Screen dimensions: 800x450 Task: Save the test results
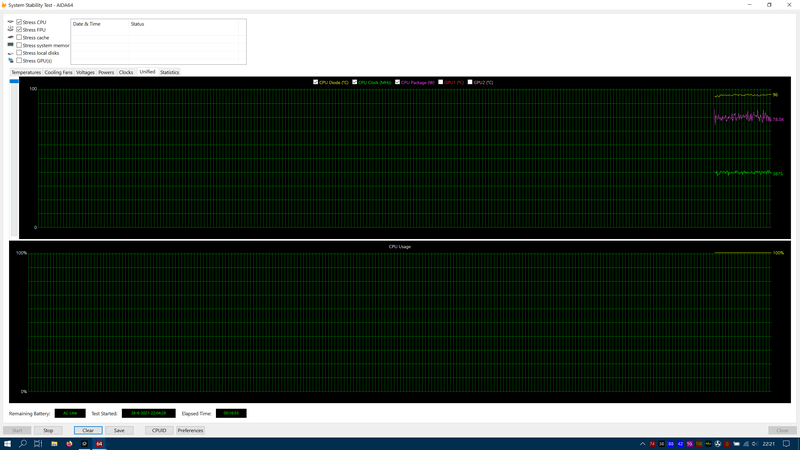(119, 431)
